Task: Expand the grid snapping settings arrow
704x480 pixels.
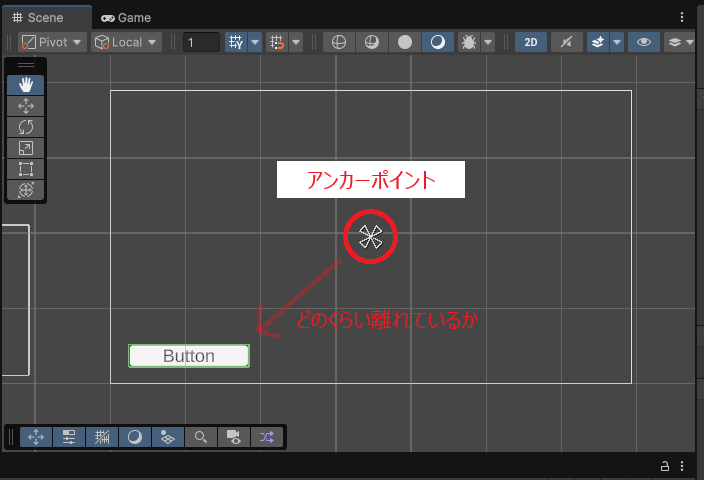Action: coord(296,42)
